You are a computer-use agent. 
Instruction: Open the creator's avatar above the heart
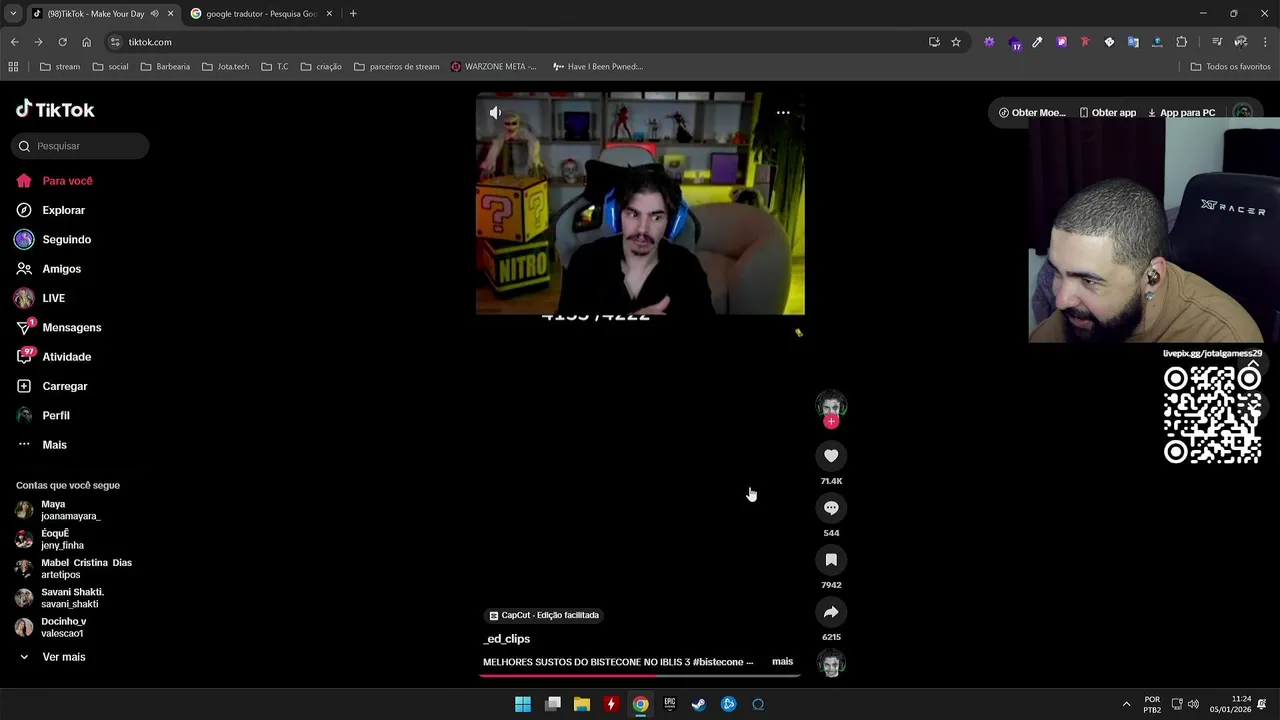831,405
